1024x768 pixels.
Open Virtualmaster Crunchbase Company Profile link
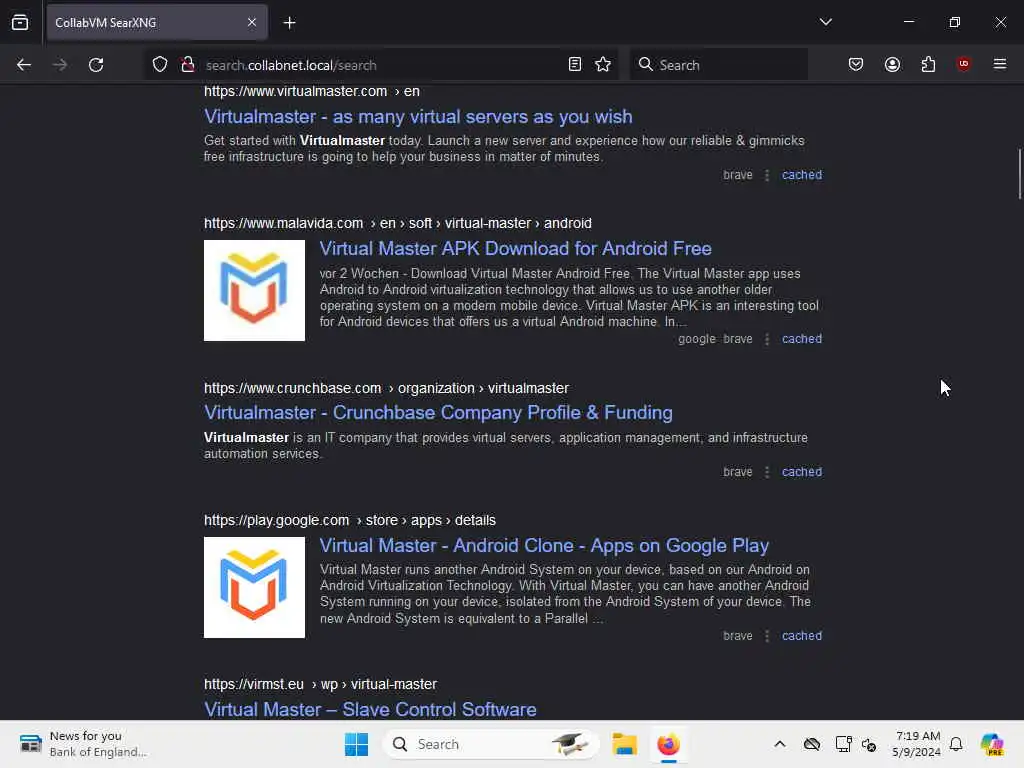coord(438,413)
